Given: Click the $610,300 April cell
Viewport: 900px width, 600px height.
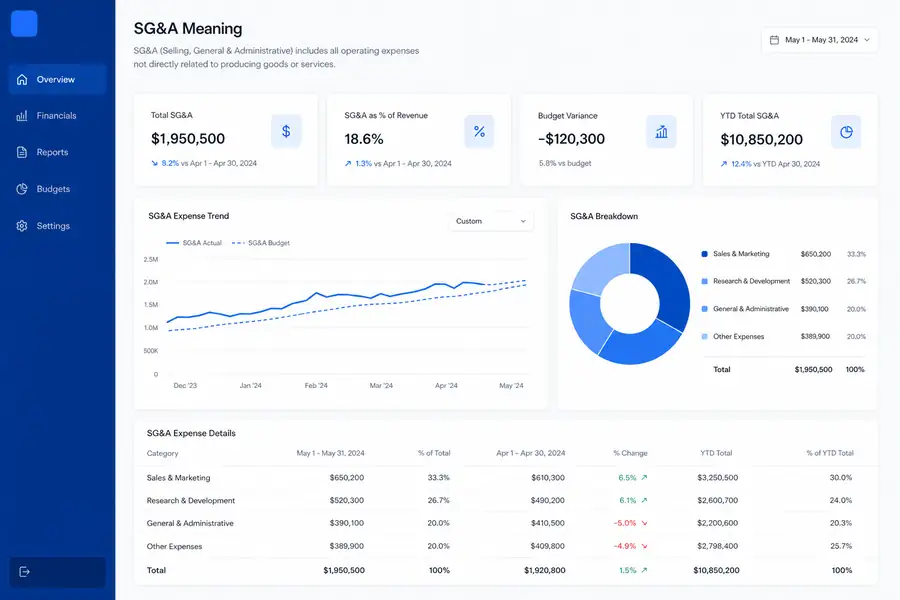Looking at the screenshot, I should point(548,477).
